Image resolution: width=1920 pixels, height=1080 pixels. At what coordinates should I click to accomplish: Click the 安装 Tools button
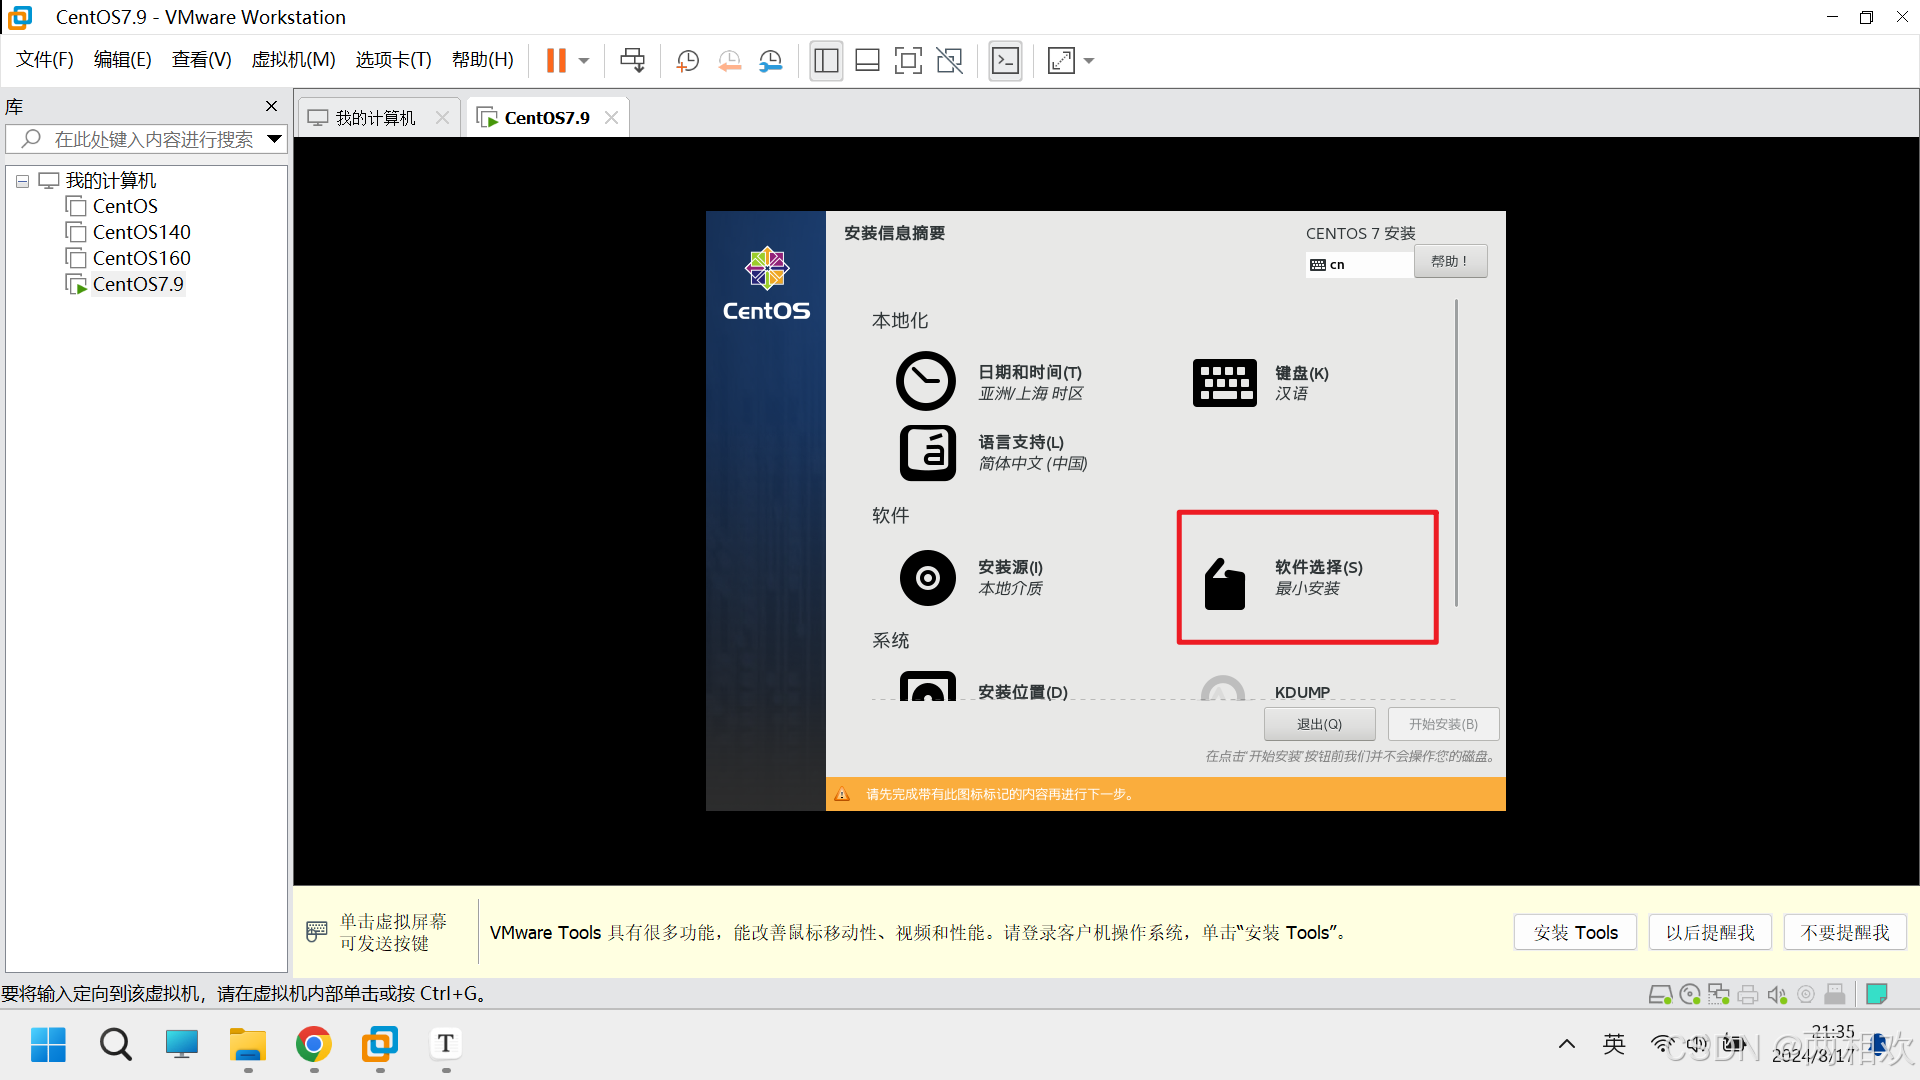[1575, 932]
